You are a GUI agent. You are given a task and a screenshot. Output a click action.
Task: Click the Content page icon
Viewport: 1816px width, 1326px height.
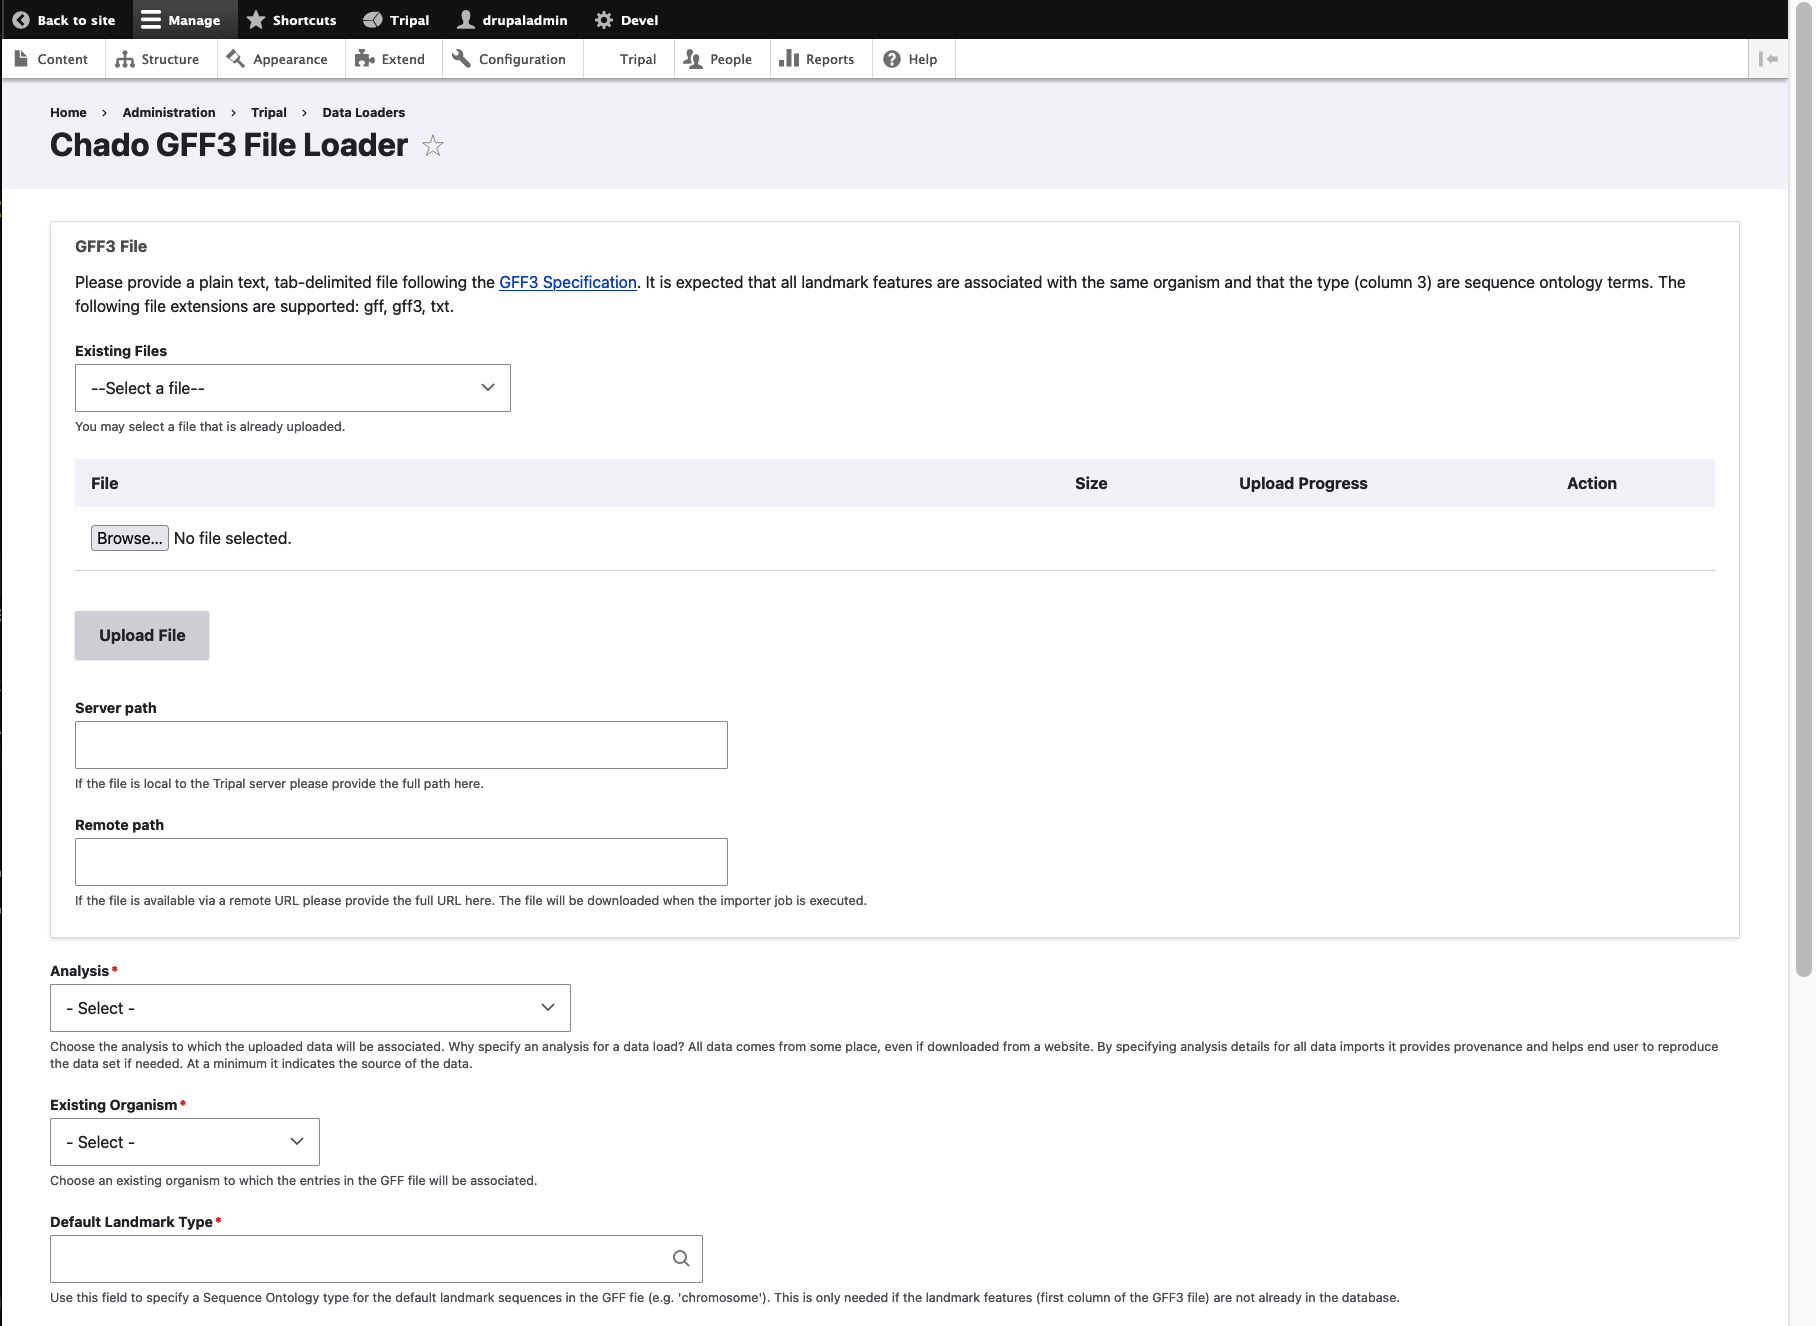[22, 59]
